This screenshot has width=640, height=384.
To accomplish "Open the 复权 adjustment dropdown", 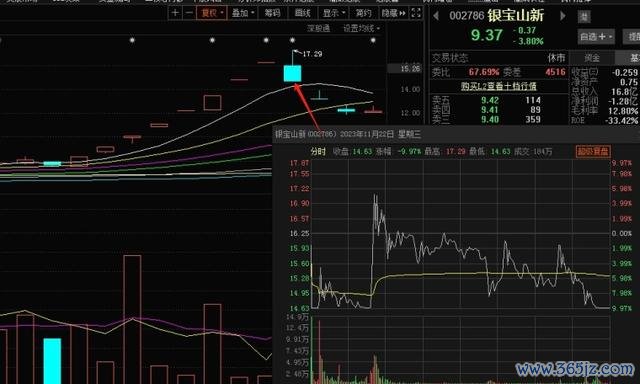I will [x=212, y=13].
